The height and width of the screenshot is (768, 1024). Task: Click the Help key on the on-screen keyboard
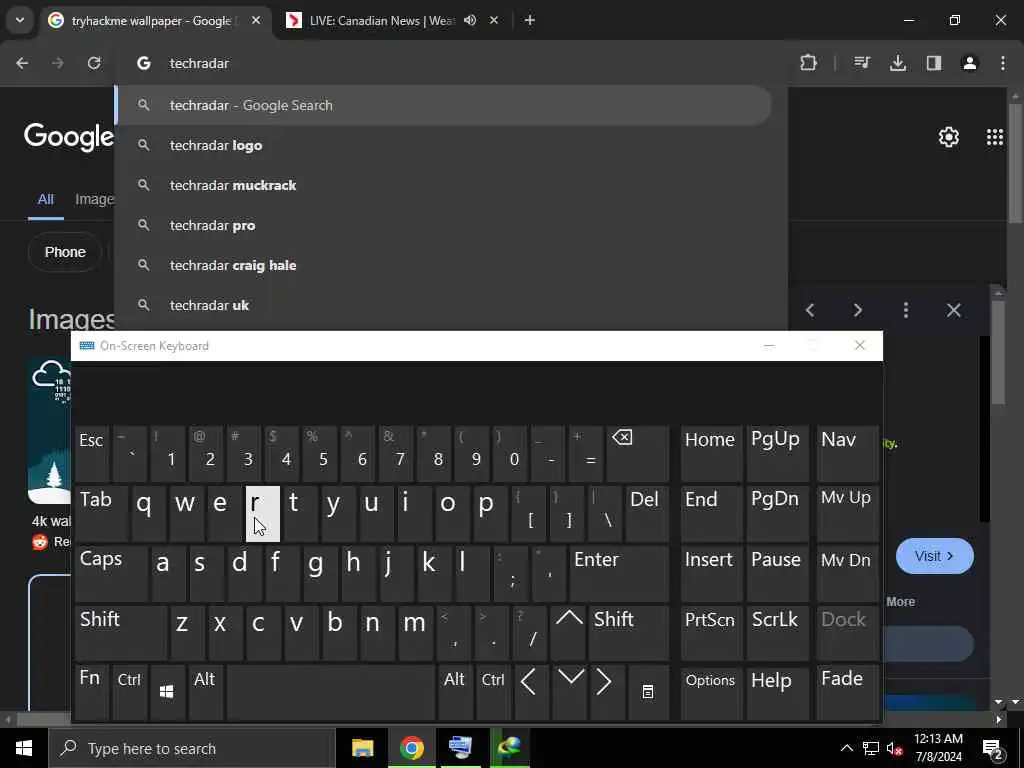pos(777,692)
